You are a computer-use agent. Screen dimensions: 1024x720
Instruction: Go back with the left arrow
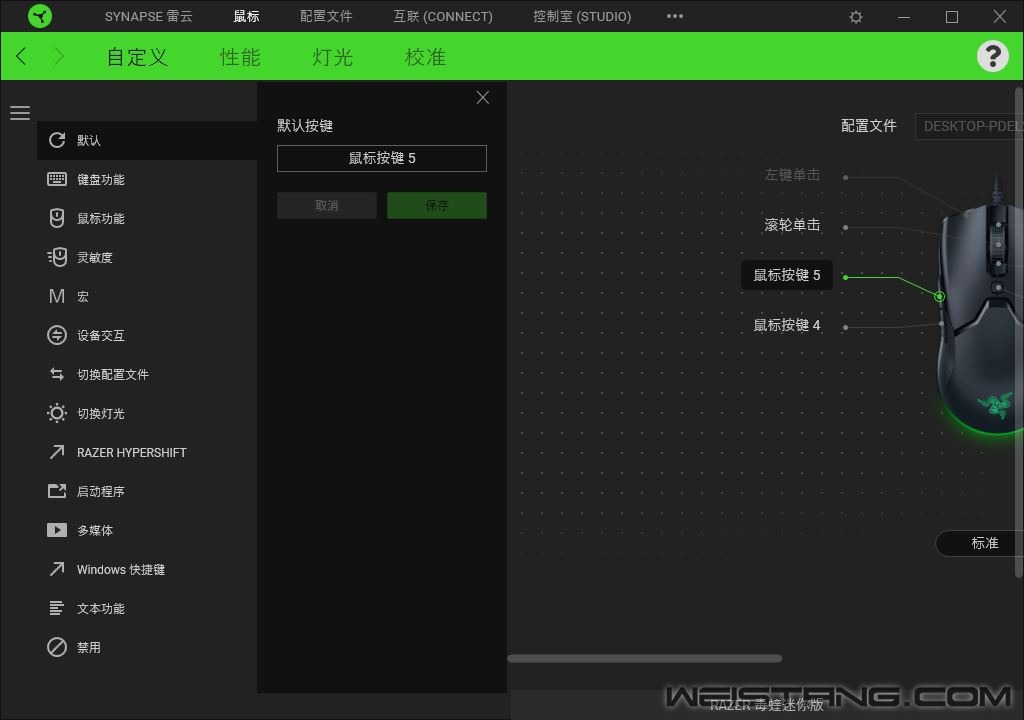click(x=21, y=56)
